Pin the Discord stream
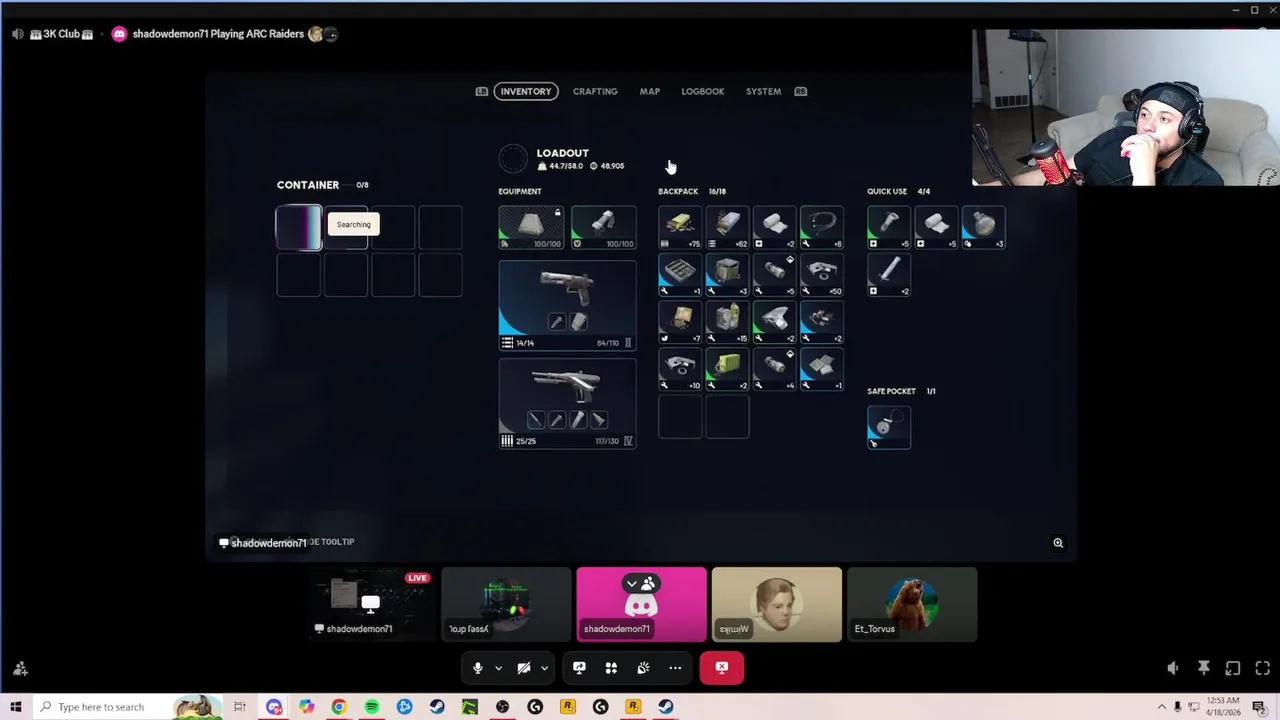 [1204, 668]
